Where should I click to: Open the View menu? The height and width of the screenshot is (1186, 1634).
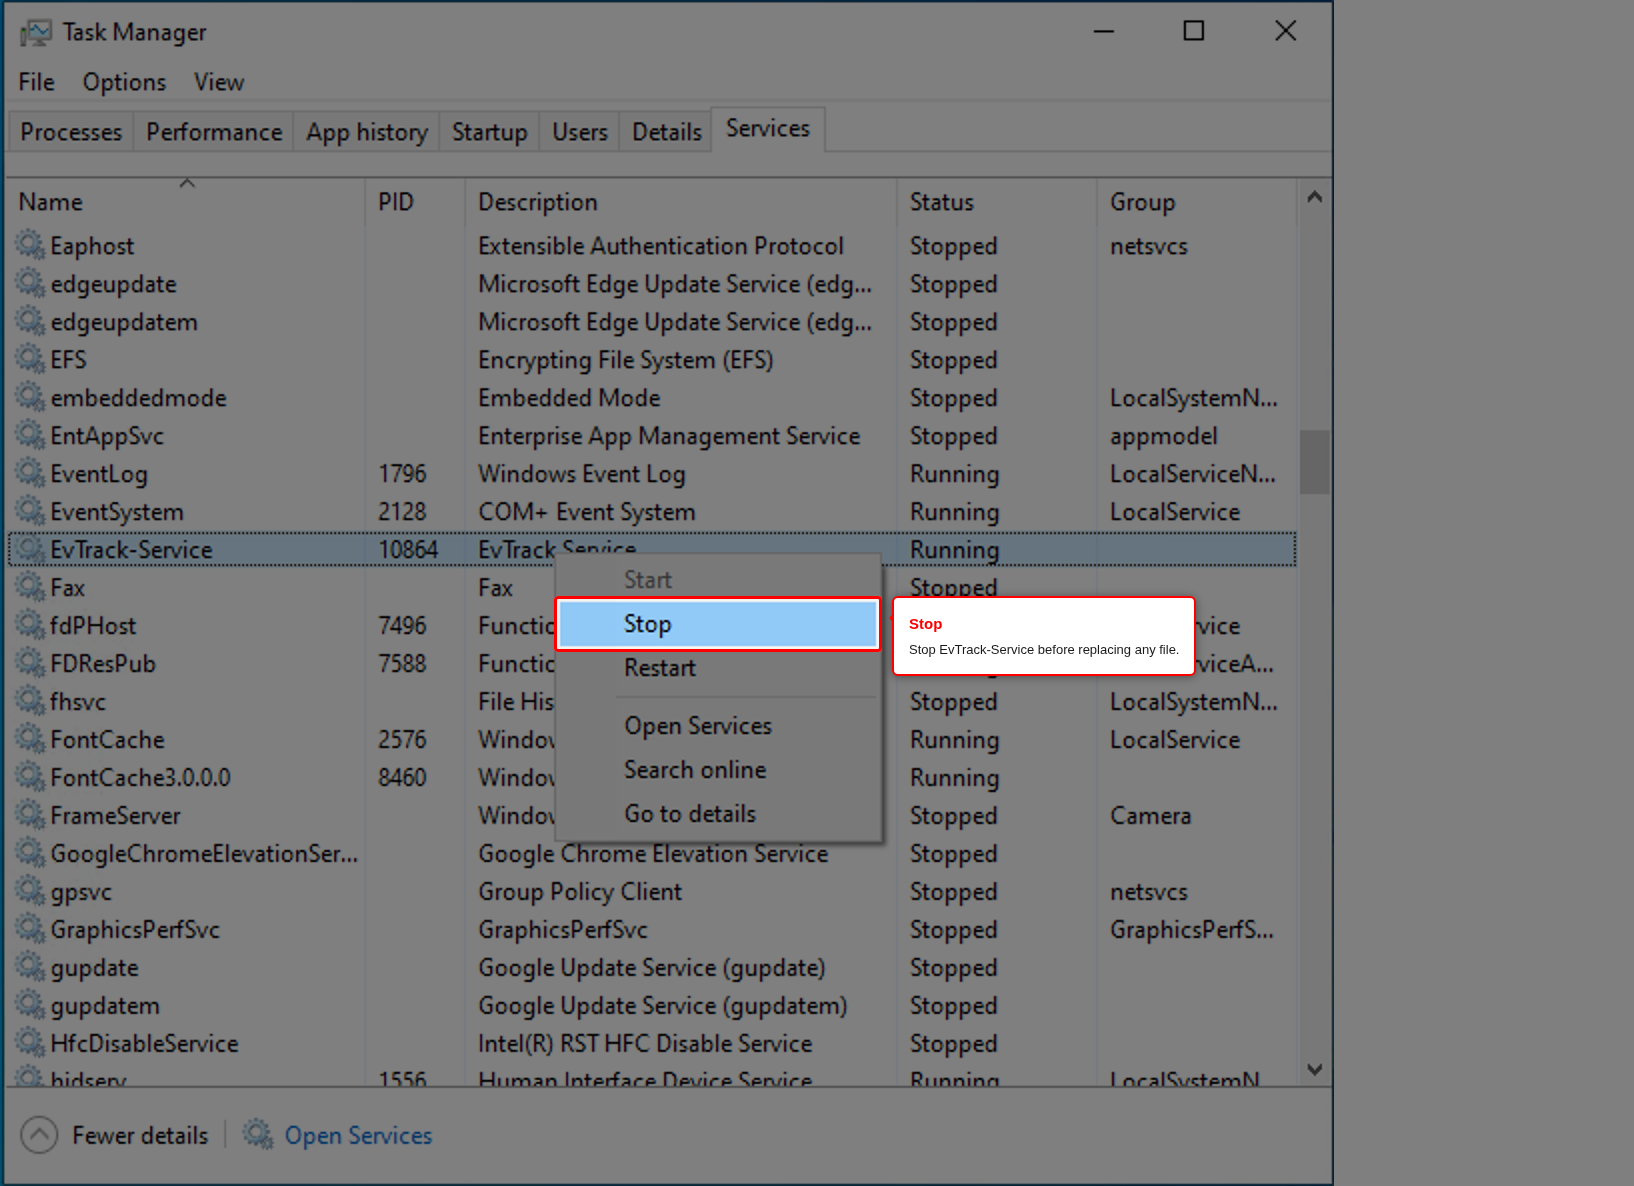click(219, 82)
